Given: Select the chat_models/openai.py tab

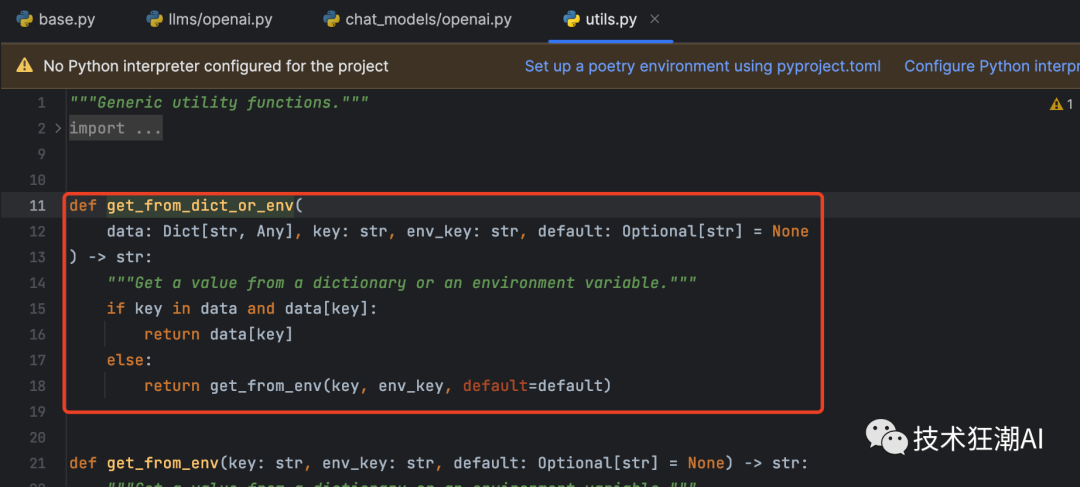Looking at the screenshot, I should (428, 19).
